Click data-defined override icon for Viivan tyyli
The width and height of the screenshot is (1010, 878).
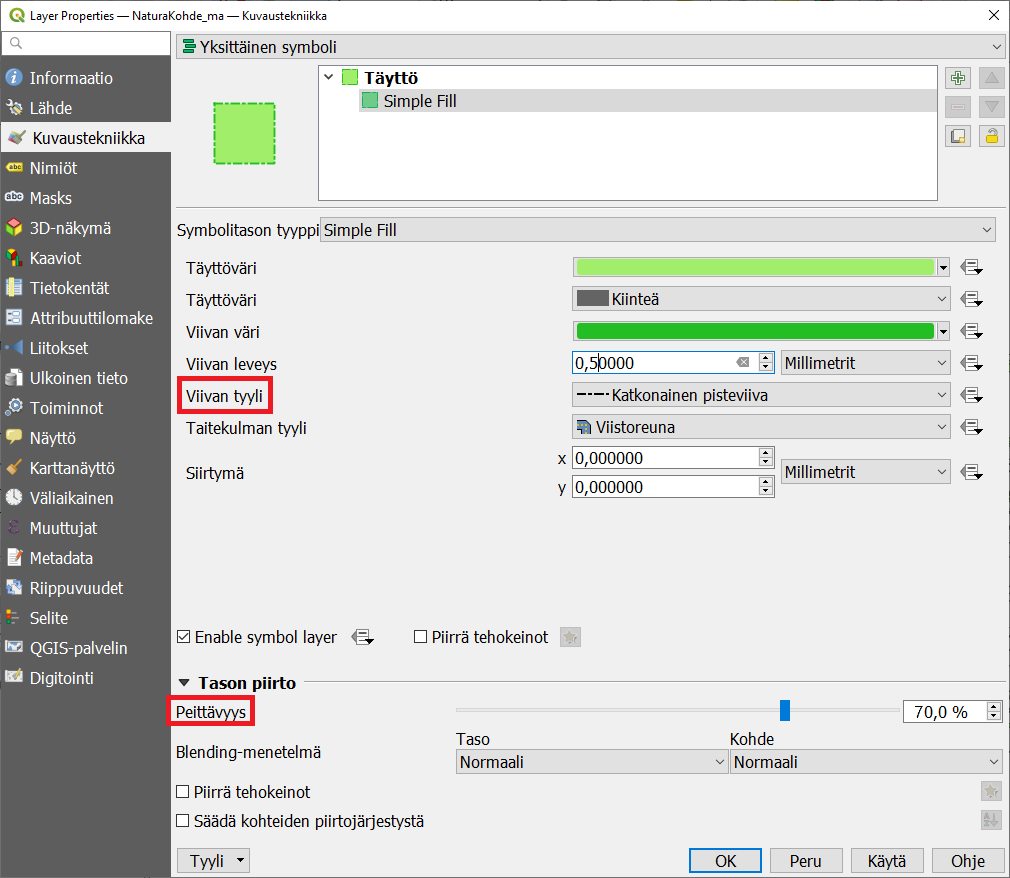tap(971, 395)
